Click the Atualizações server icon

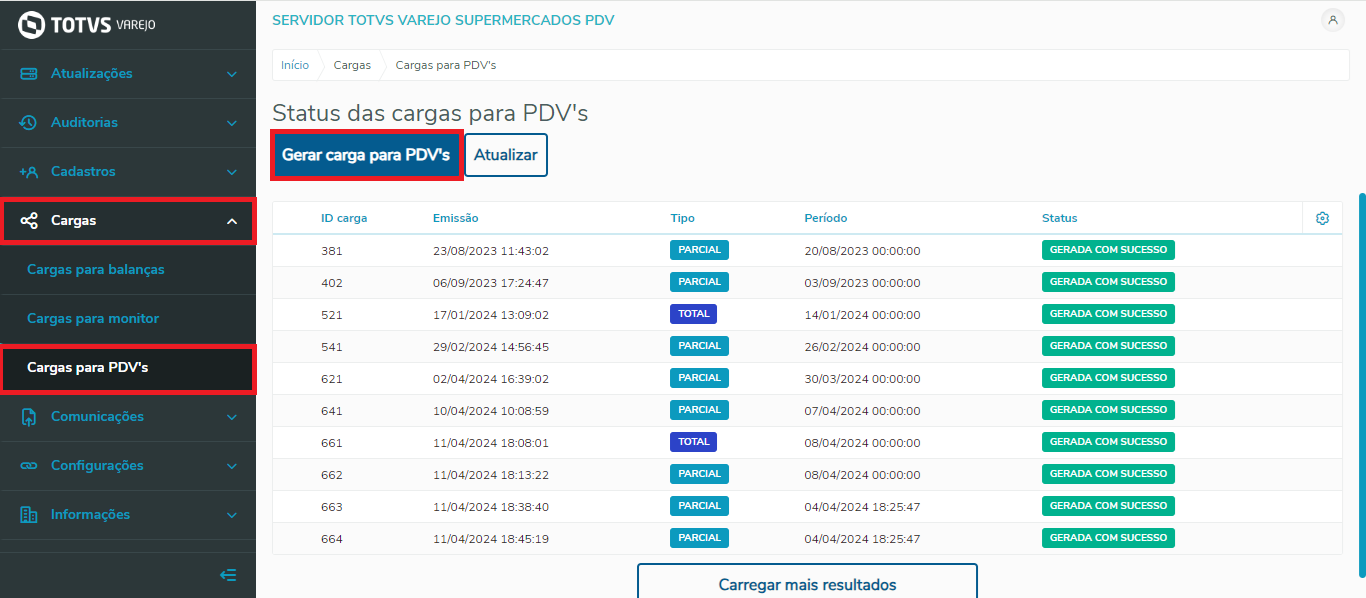[x=29, y=74]
